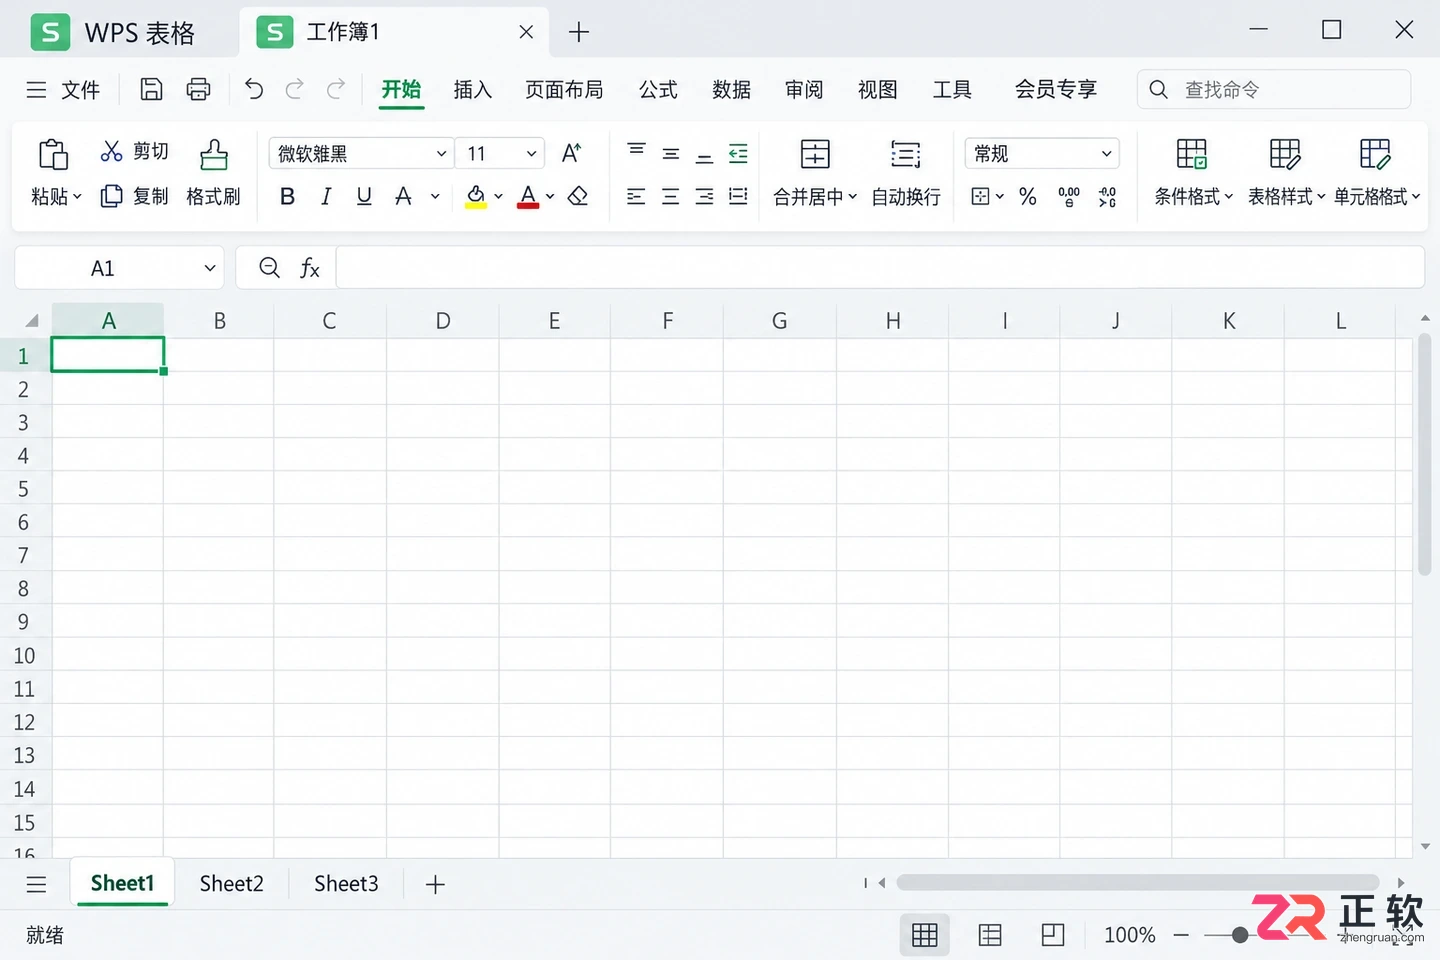The image size is (1440, 960).
Task: Switch to page break preview in status bar
Action: pos(1053,935)
